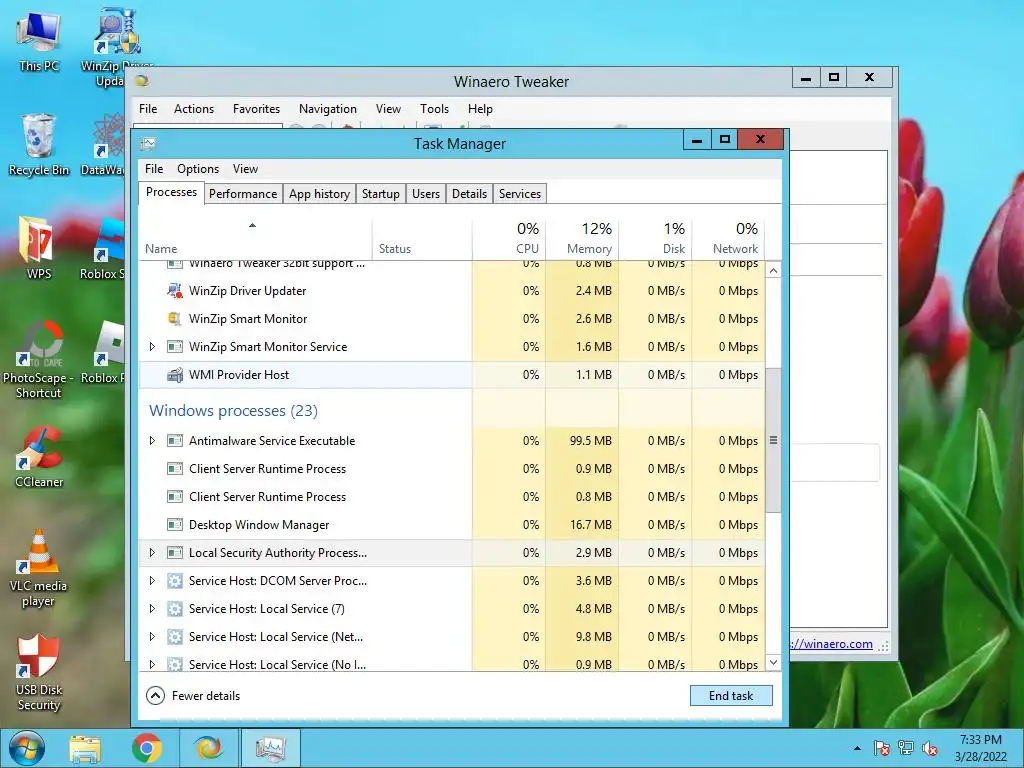This screenshot has height=768, width=1024.
Task: Open Navigation menu in Winaero Tweaker
Action: 328,109
